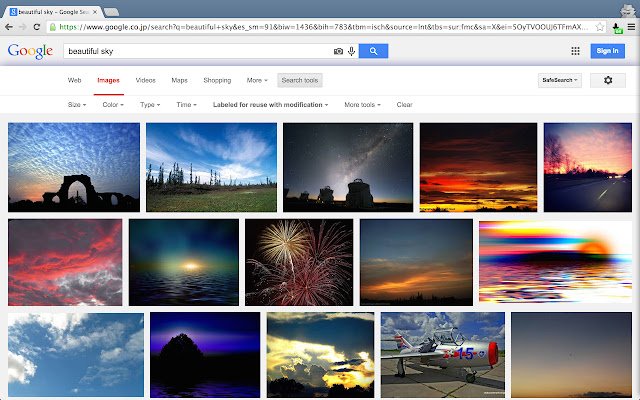Screen dimensions: 640x400
Task: Reload the page with refresh icon
Action: [x=37, y=27]
